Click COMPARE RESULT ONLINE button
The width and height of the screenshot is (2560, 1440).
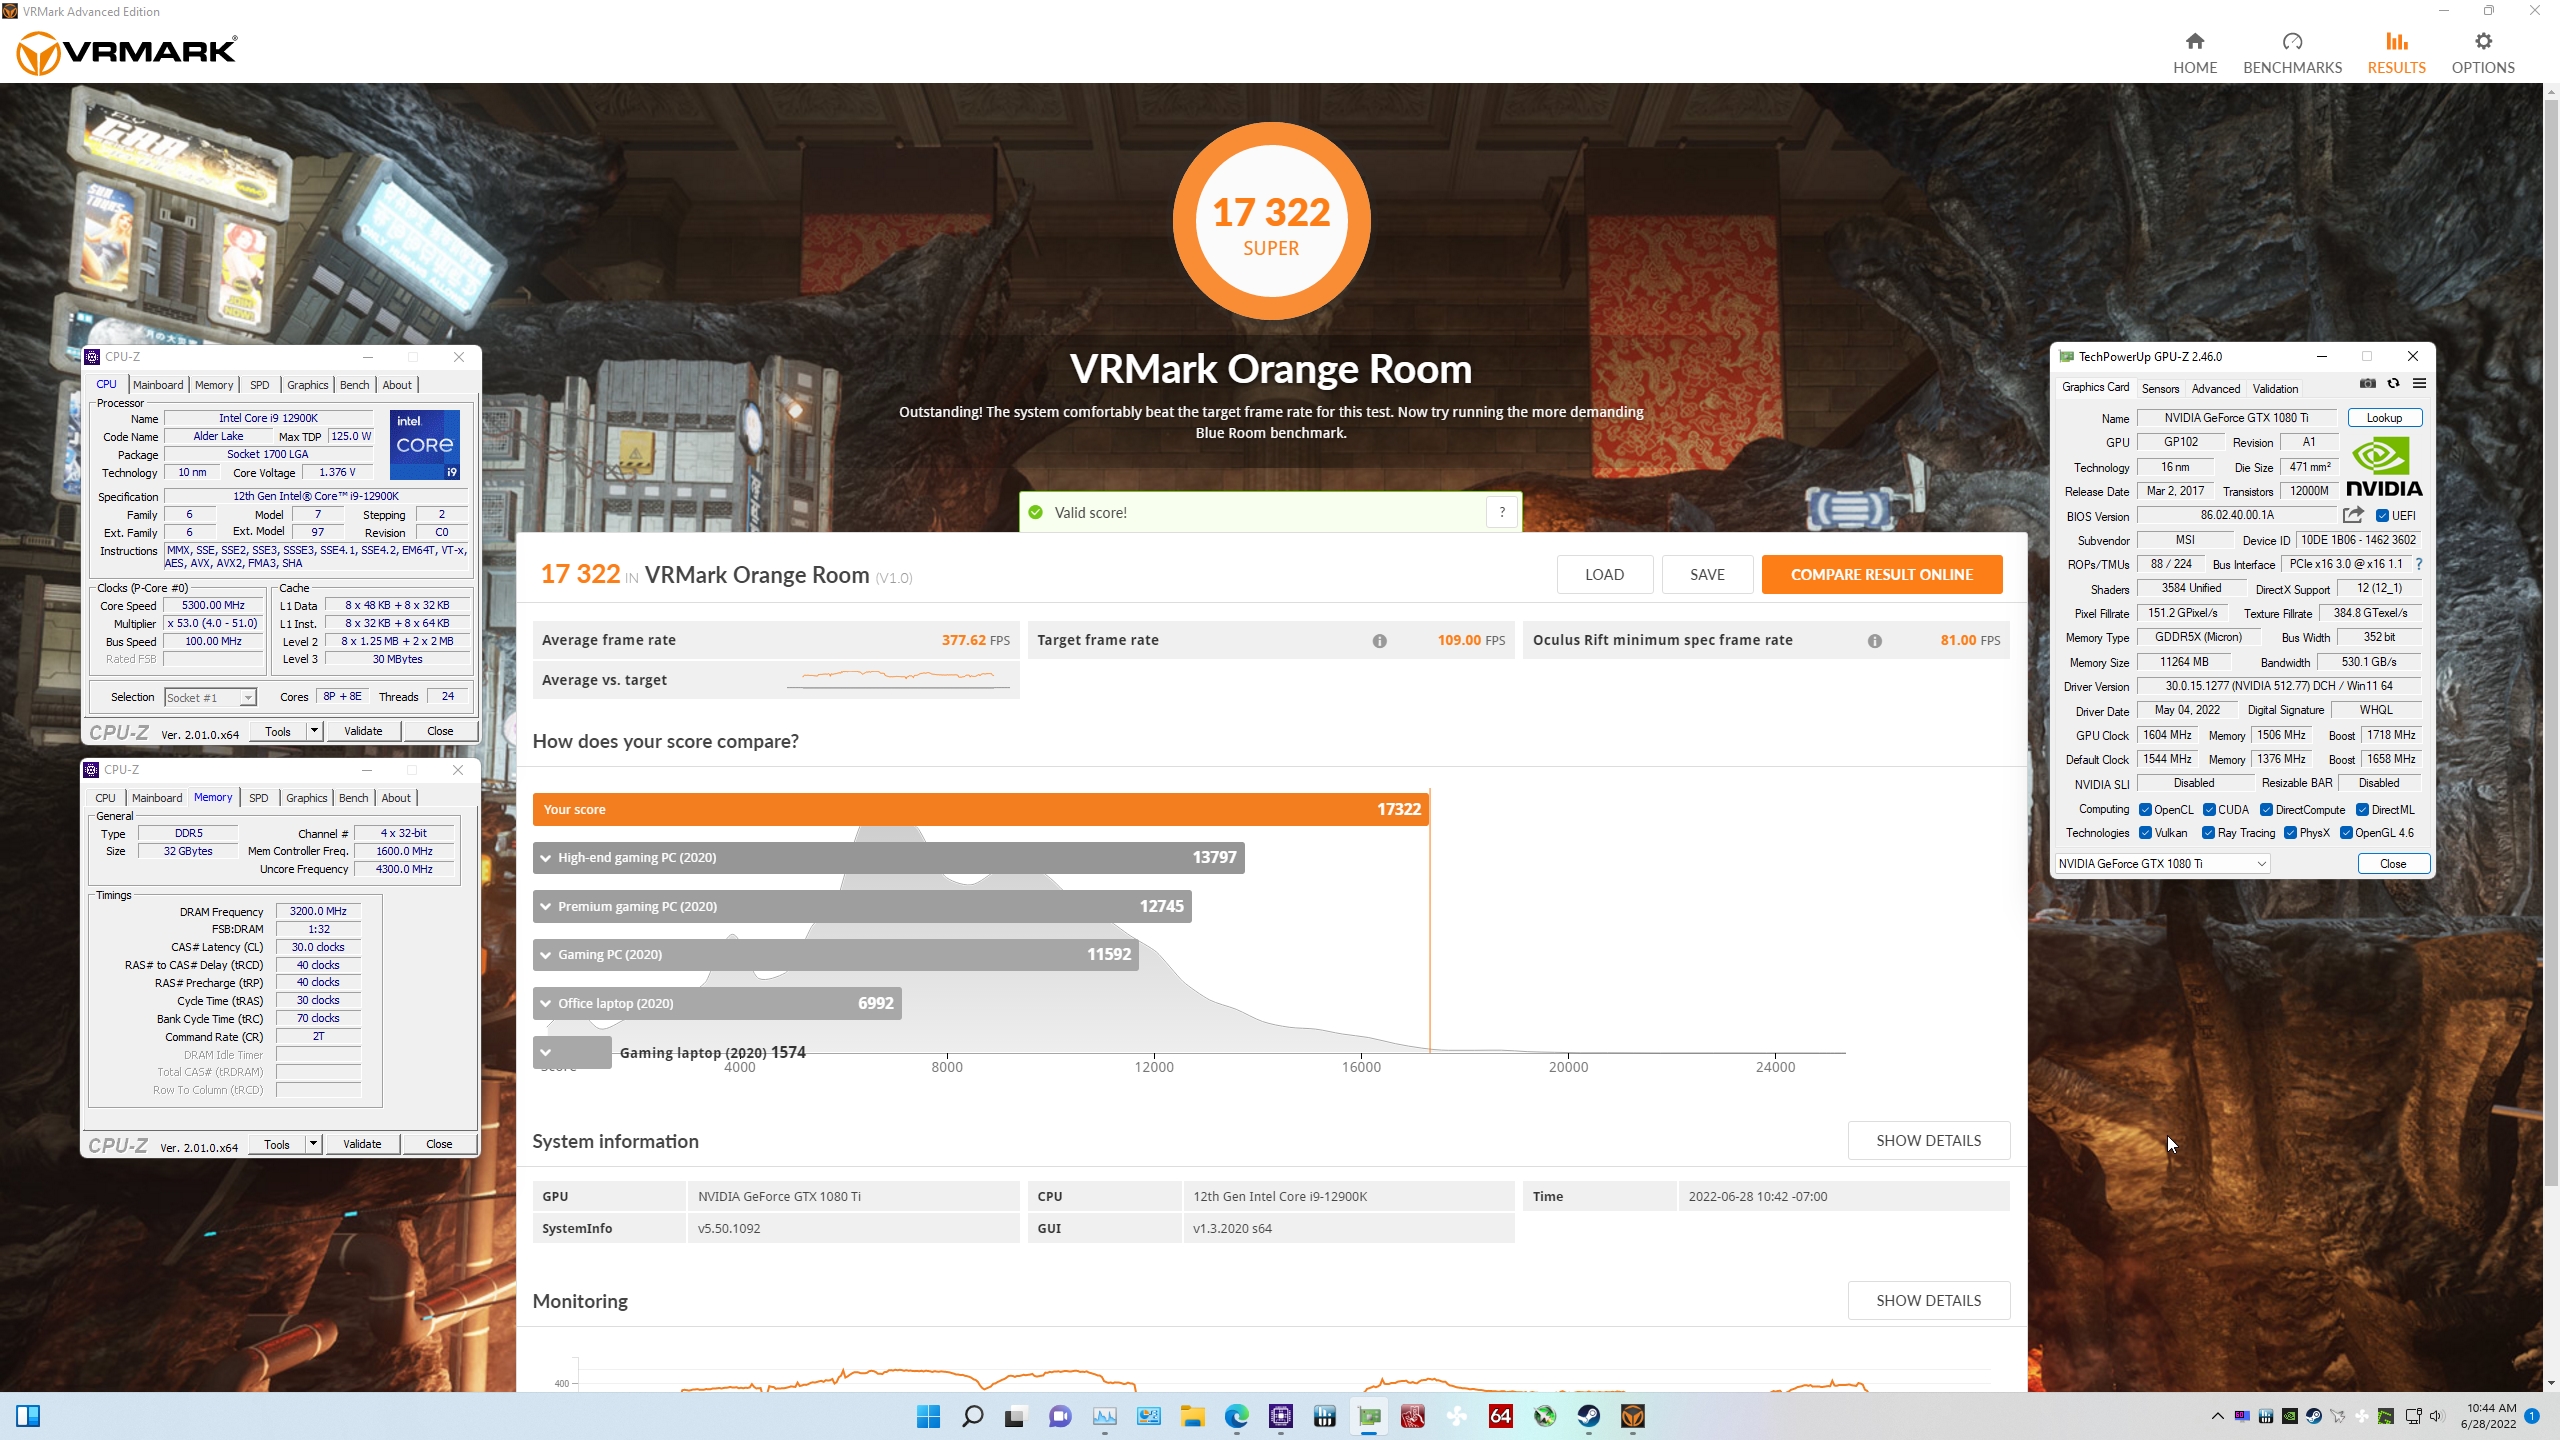click(1882, 575)
